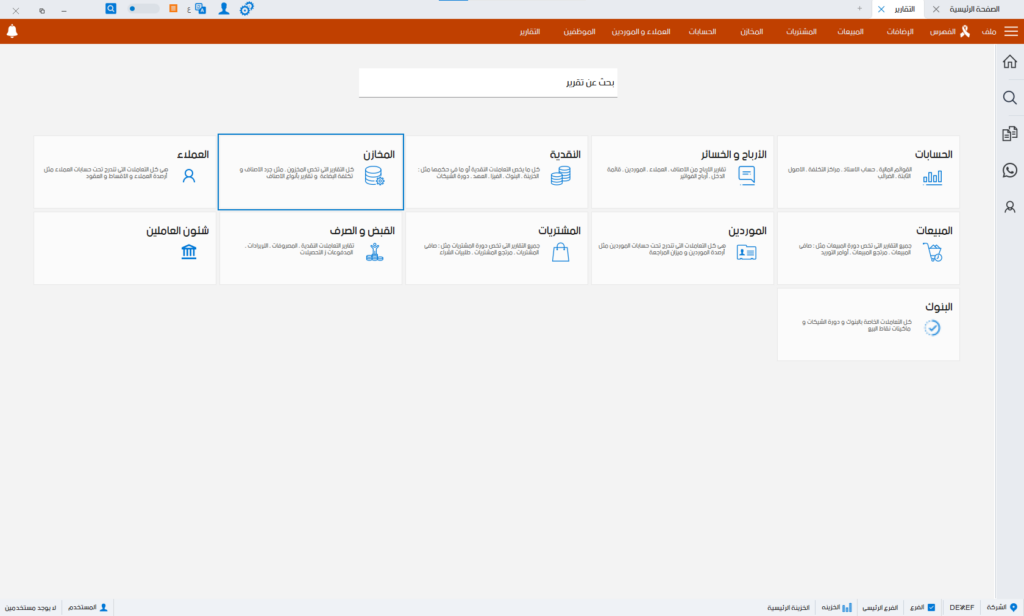This screenshot has height=616, width=1024.
Task: Click the user profile icon in sidebar
Action: (1009, 207)
